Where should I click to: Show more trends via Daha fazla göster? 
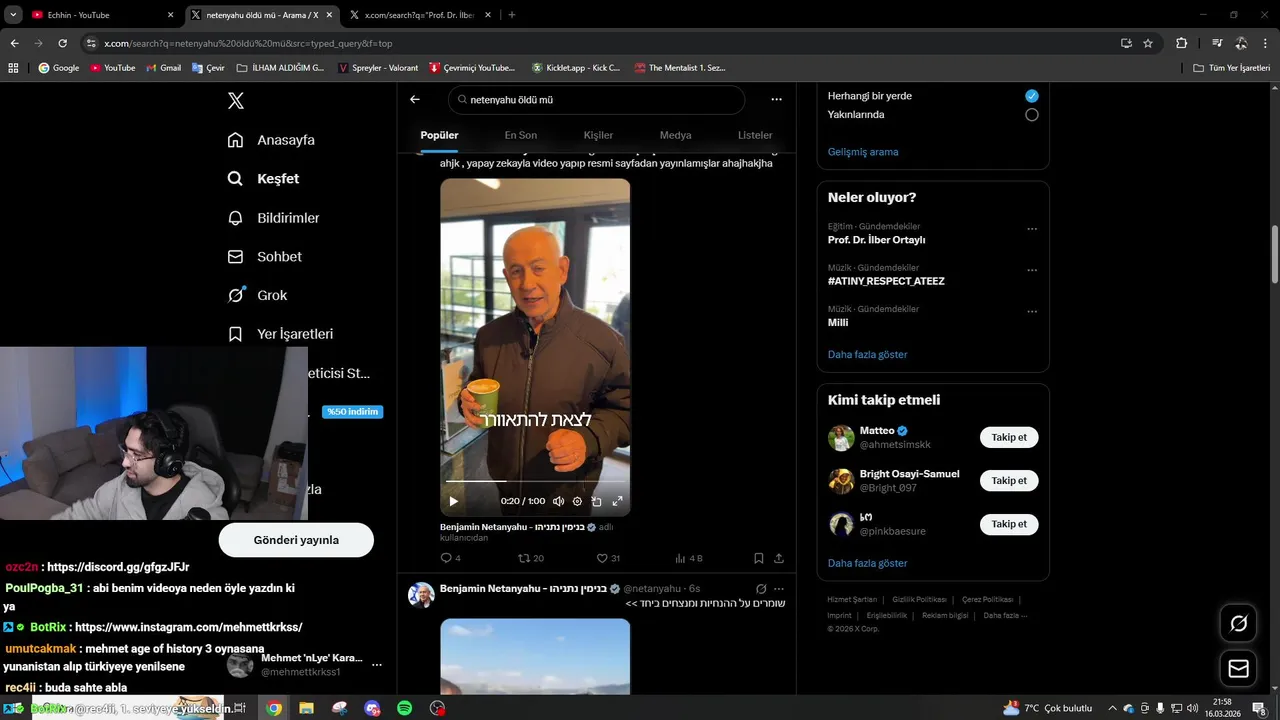coord(867,354)
